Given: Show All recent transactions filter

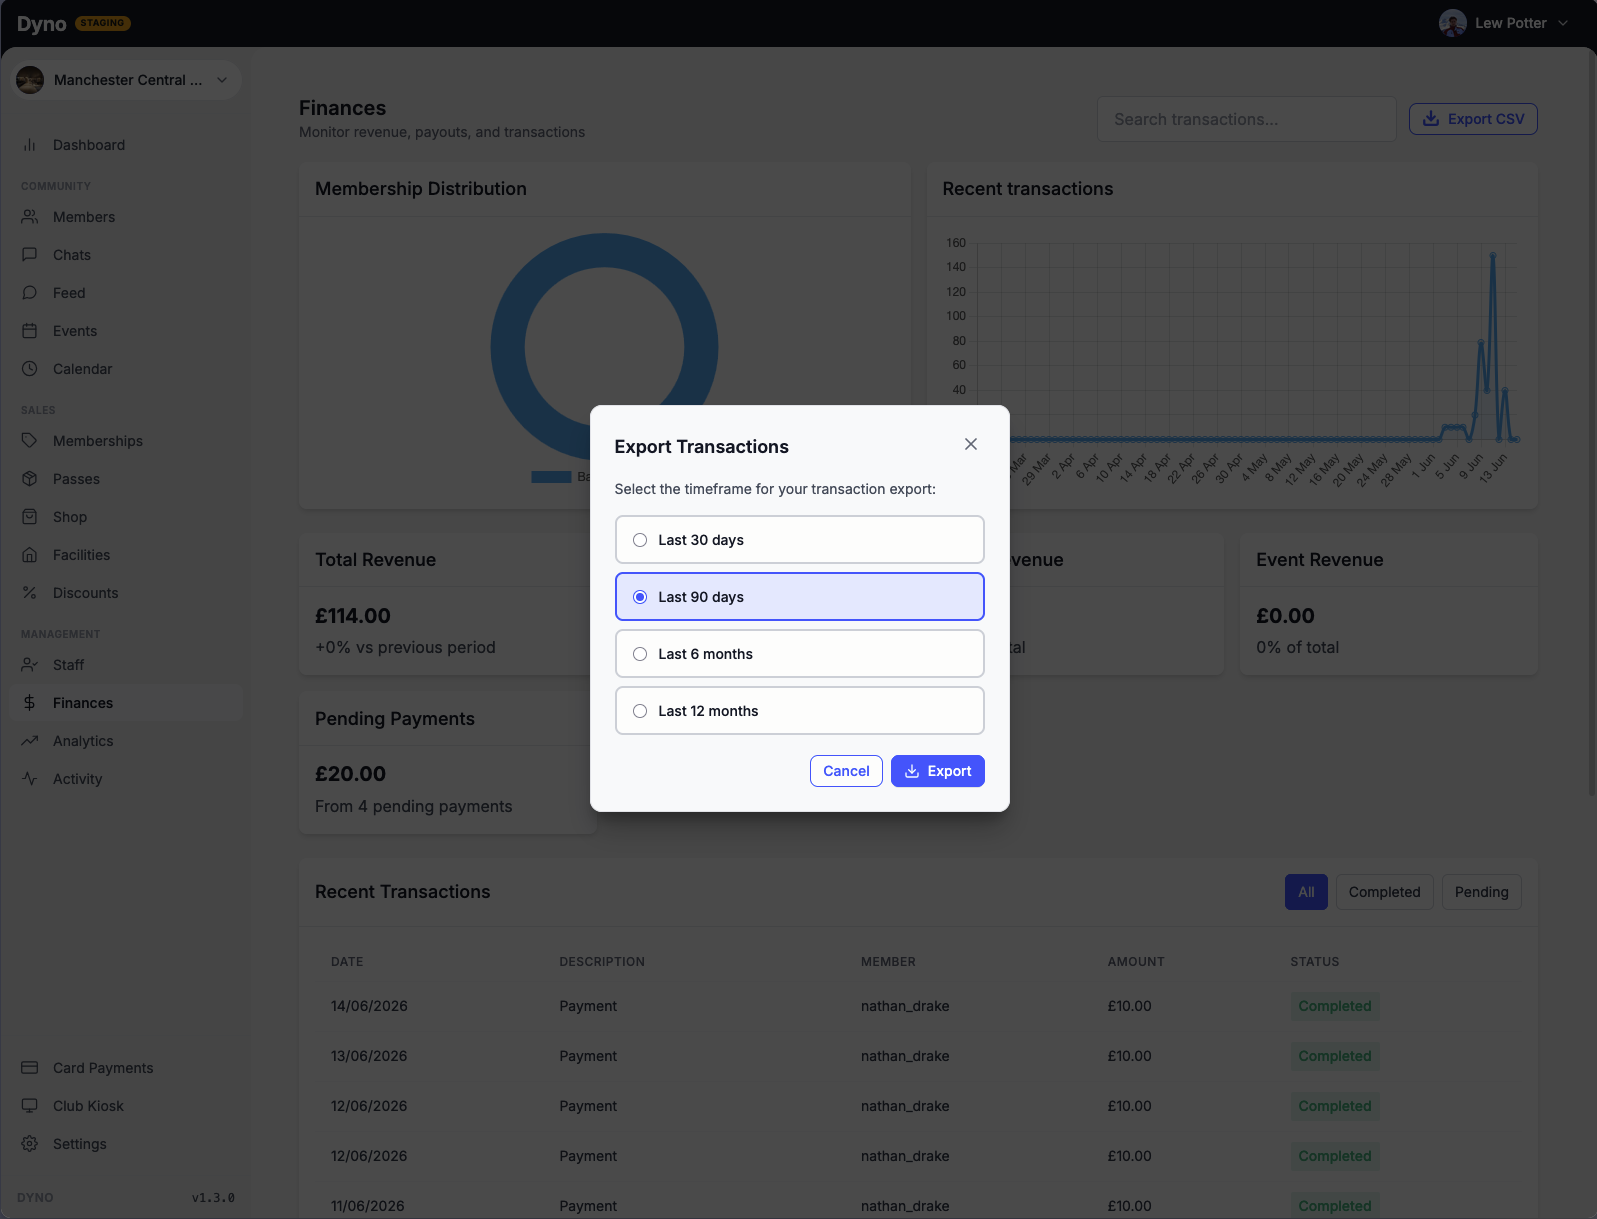Looking at the screenshot, I should pyautogui.click(x=1306, y=892).
